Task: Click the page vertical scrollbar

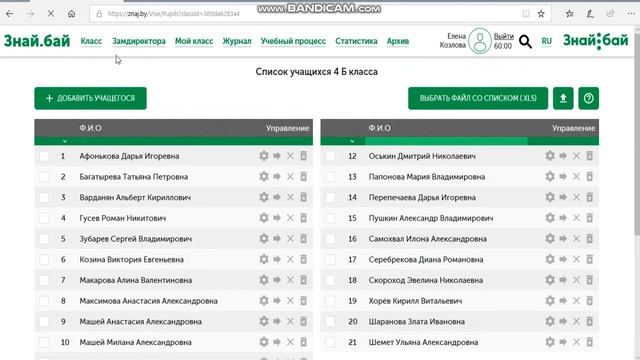Action: [637, 135]
